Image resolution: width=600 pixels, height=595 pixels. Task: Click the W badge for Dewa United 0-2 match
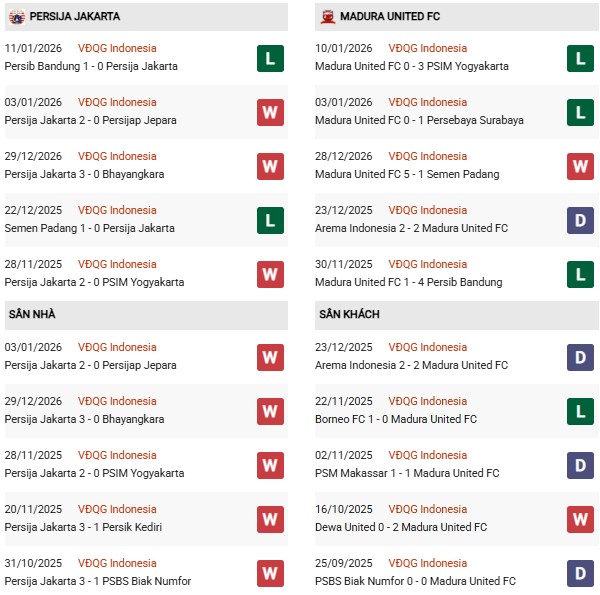[580, 519]
